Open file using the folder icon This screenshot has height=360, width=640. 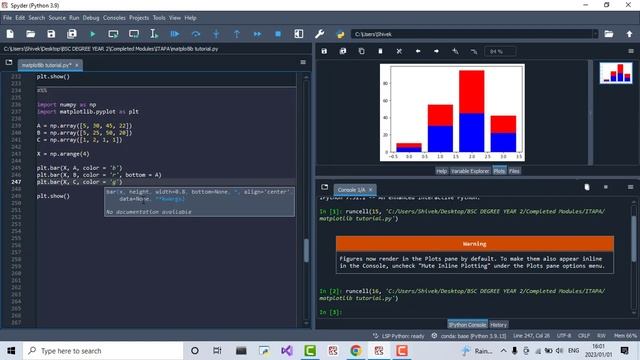tap(31, 34)
